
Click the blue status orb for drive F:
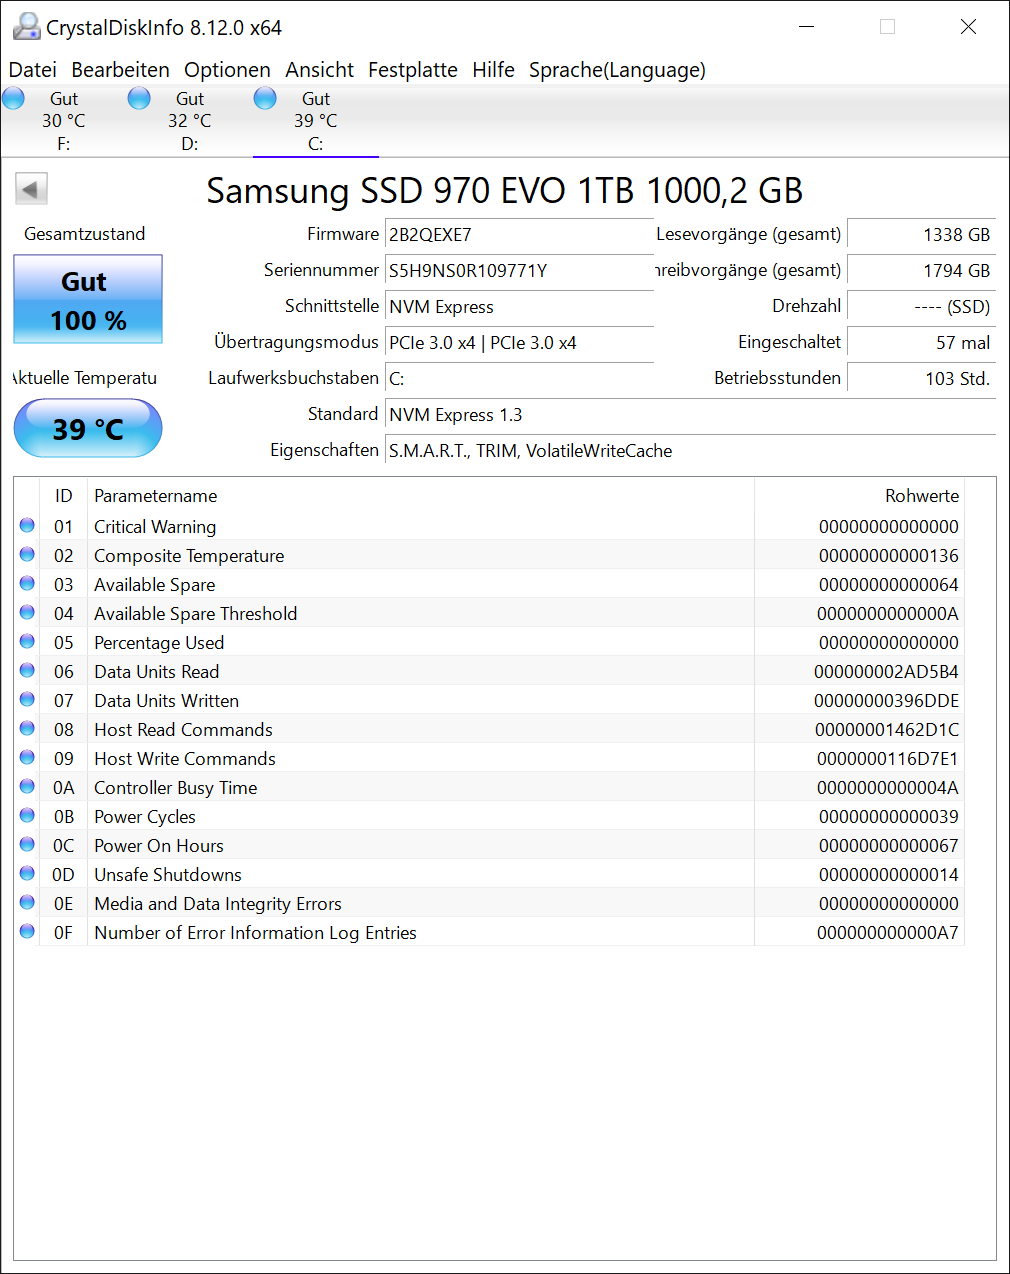coord(13,98)
